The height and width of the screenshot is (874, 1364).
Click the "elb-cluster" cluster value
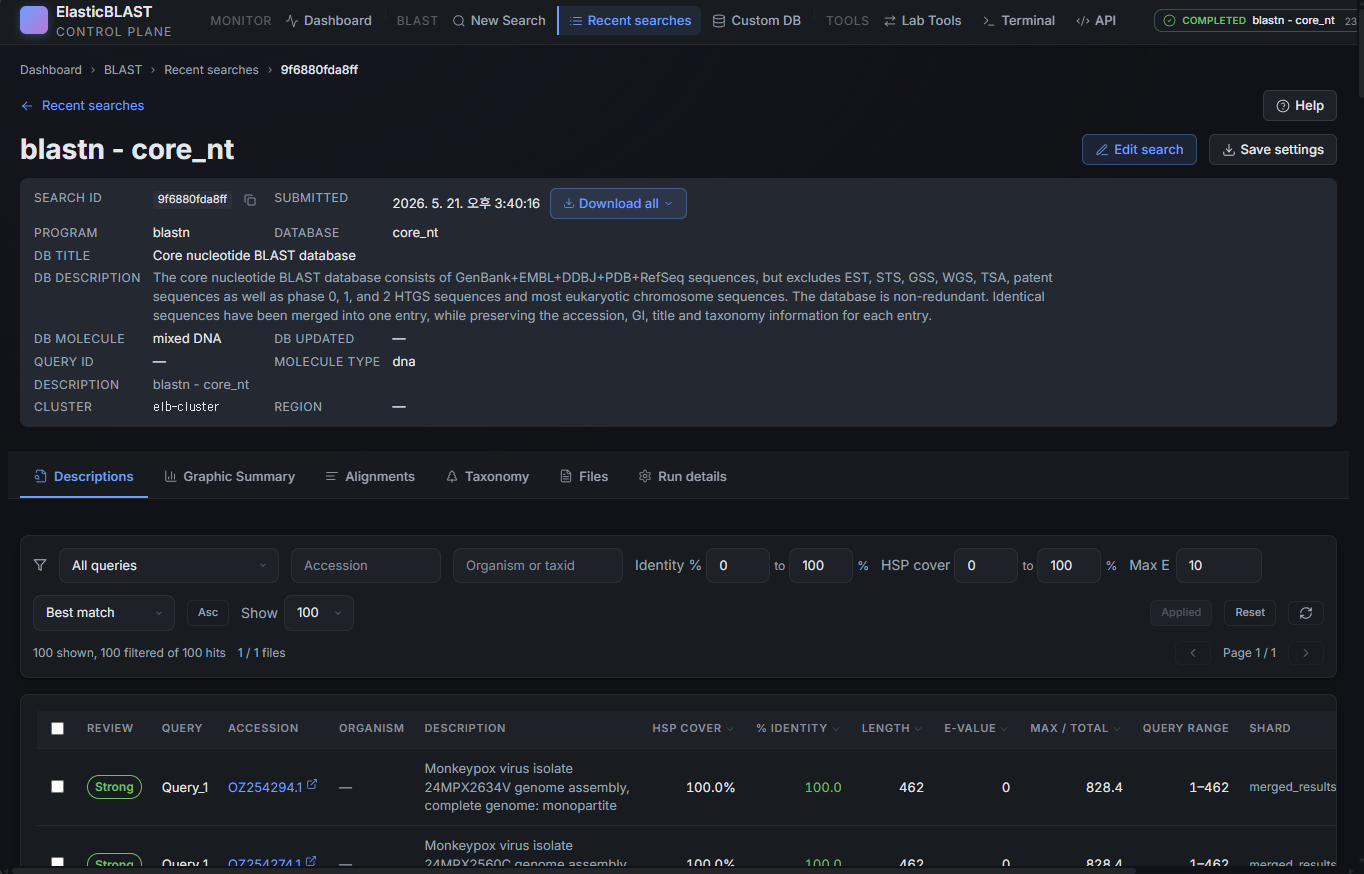click(x=186, y=407)
